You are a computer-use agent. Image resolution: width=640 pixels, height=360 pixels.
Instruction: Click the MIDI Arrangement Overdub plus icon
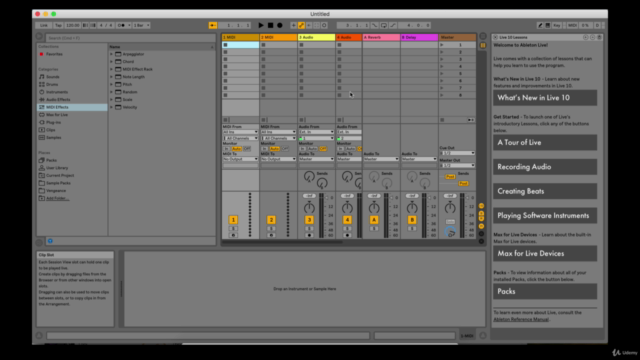293,25
